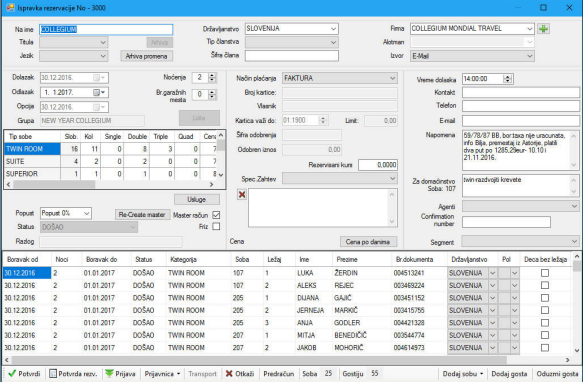Click Potvrdi with green checkmark icon
The width and height of the screenshot is (583, 382).
click(24, 373)
